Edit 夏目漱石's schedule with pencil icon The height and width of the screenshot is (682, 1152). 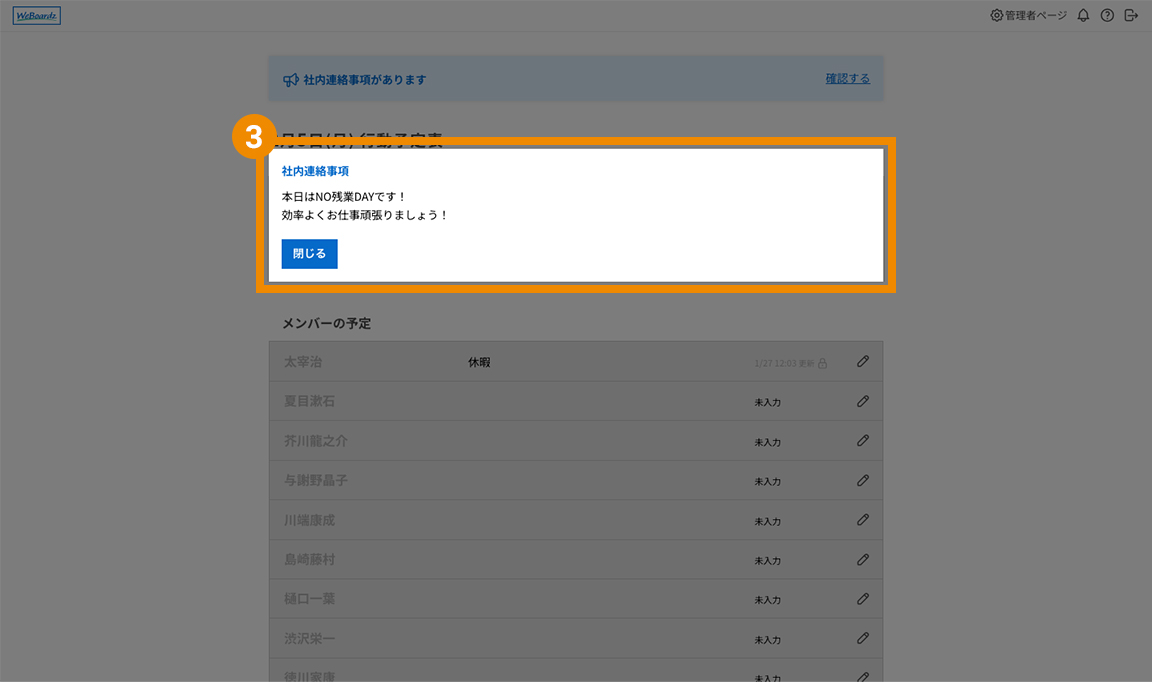click(863, 401)
